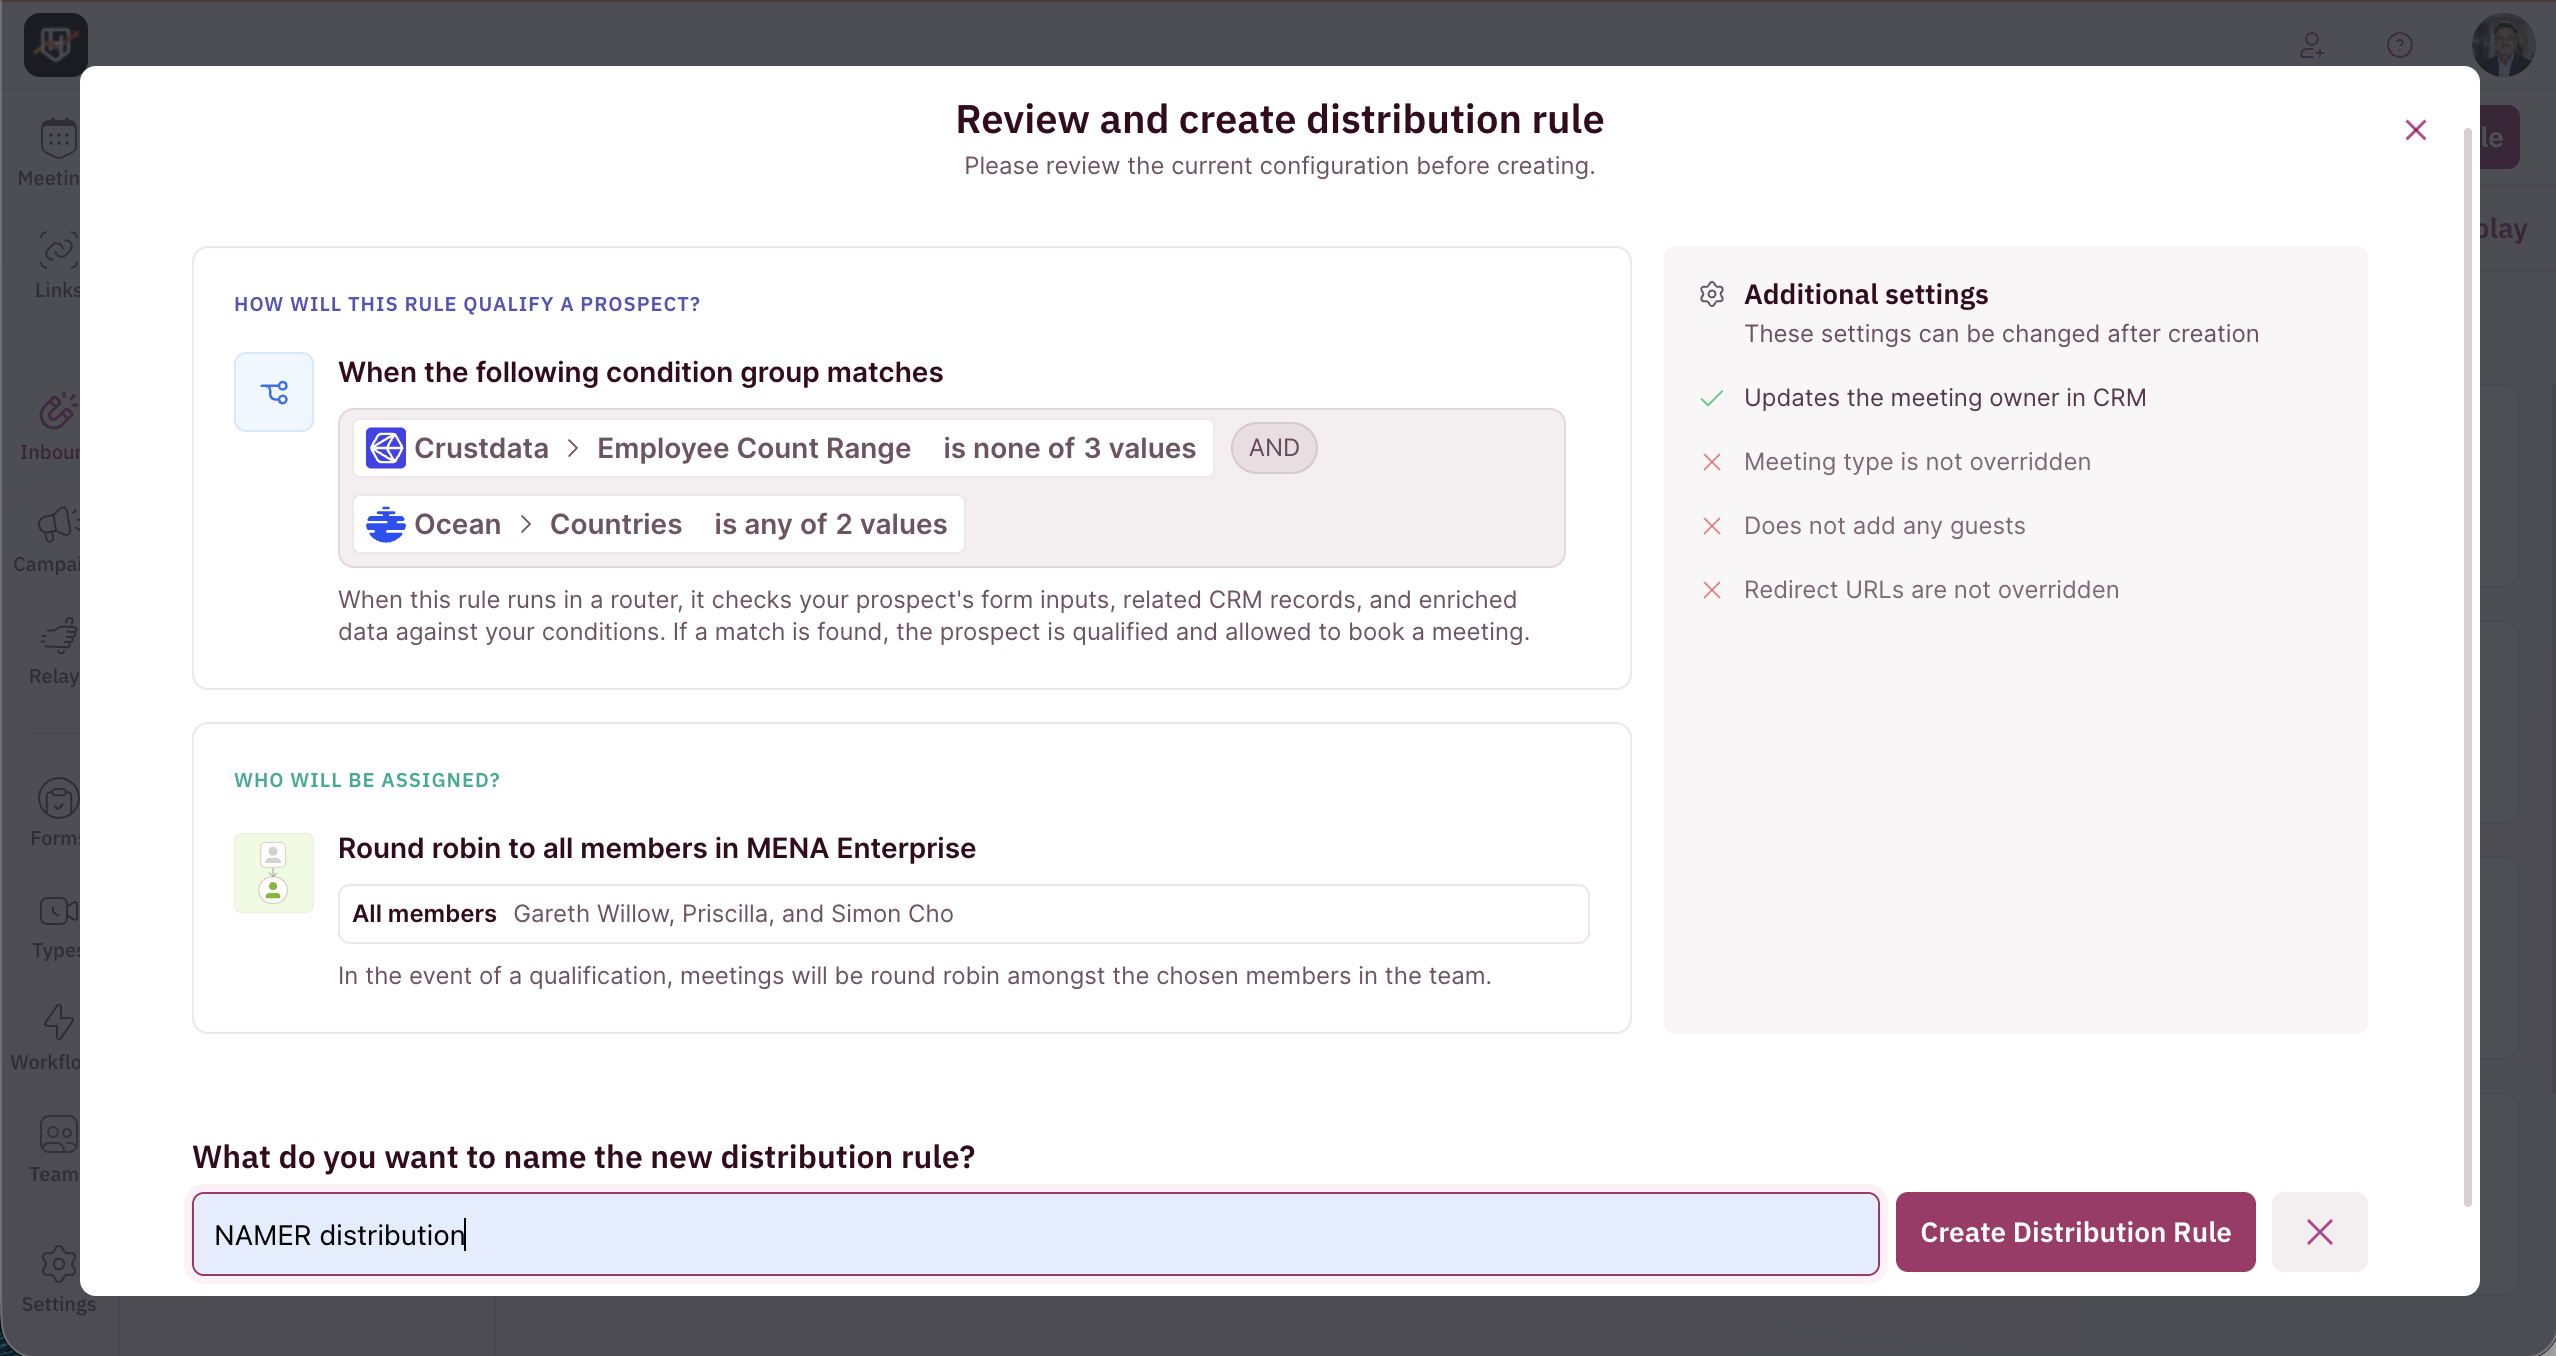This screenshot has height=1356, width=2556.
Task: Click the AND operator pill
Action: (1274, 448)
